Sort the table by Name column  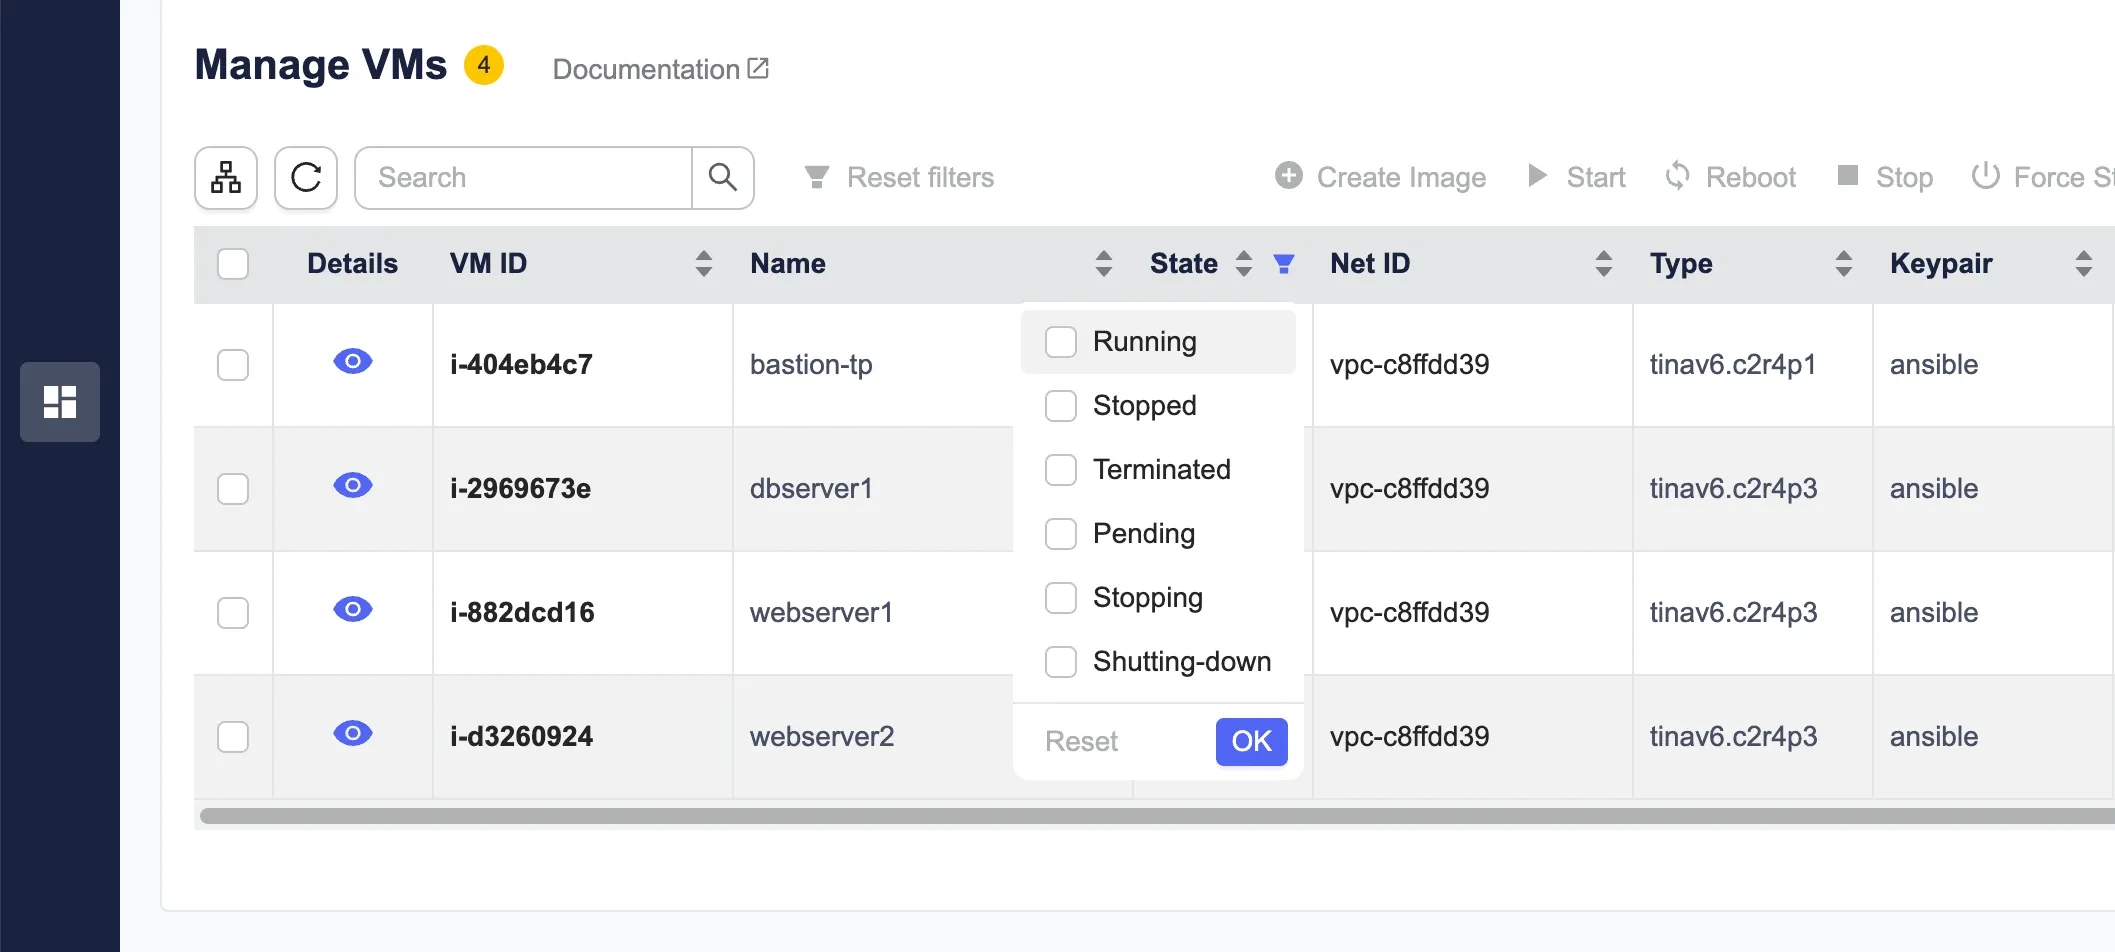(1104, 264)
